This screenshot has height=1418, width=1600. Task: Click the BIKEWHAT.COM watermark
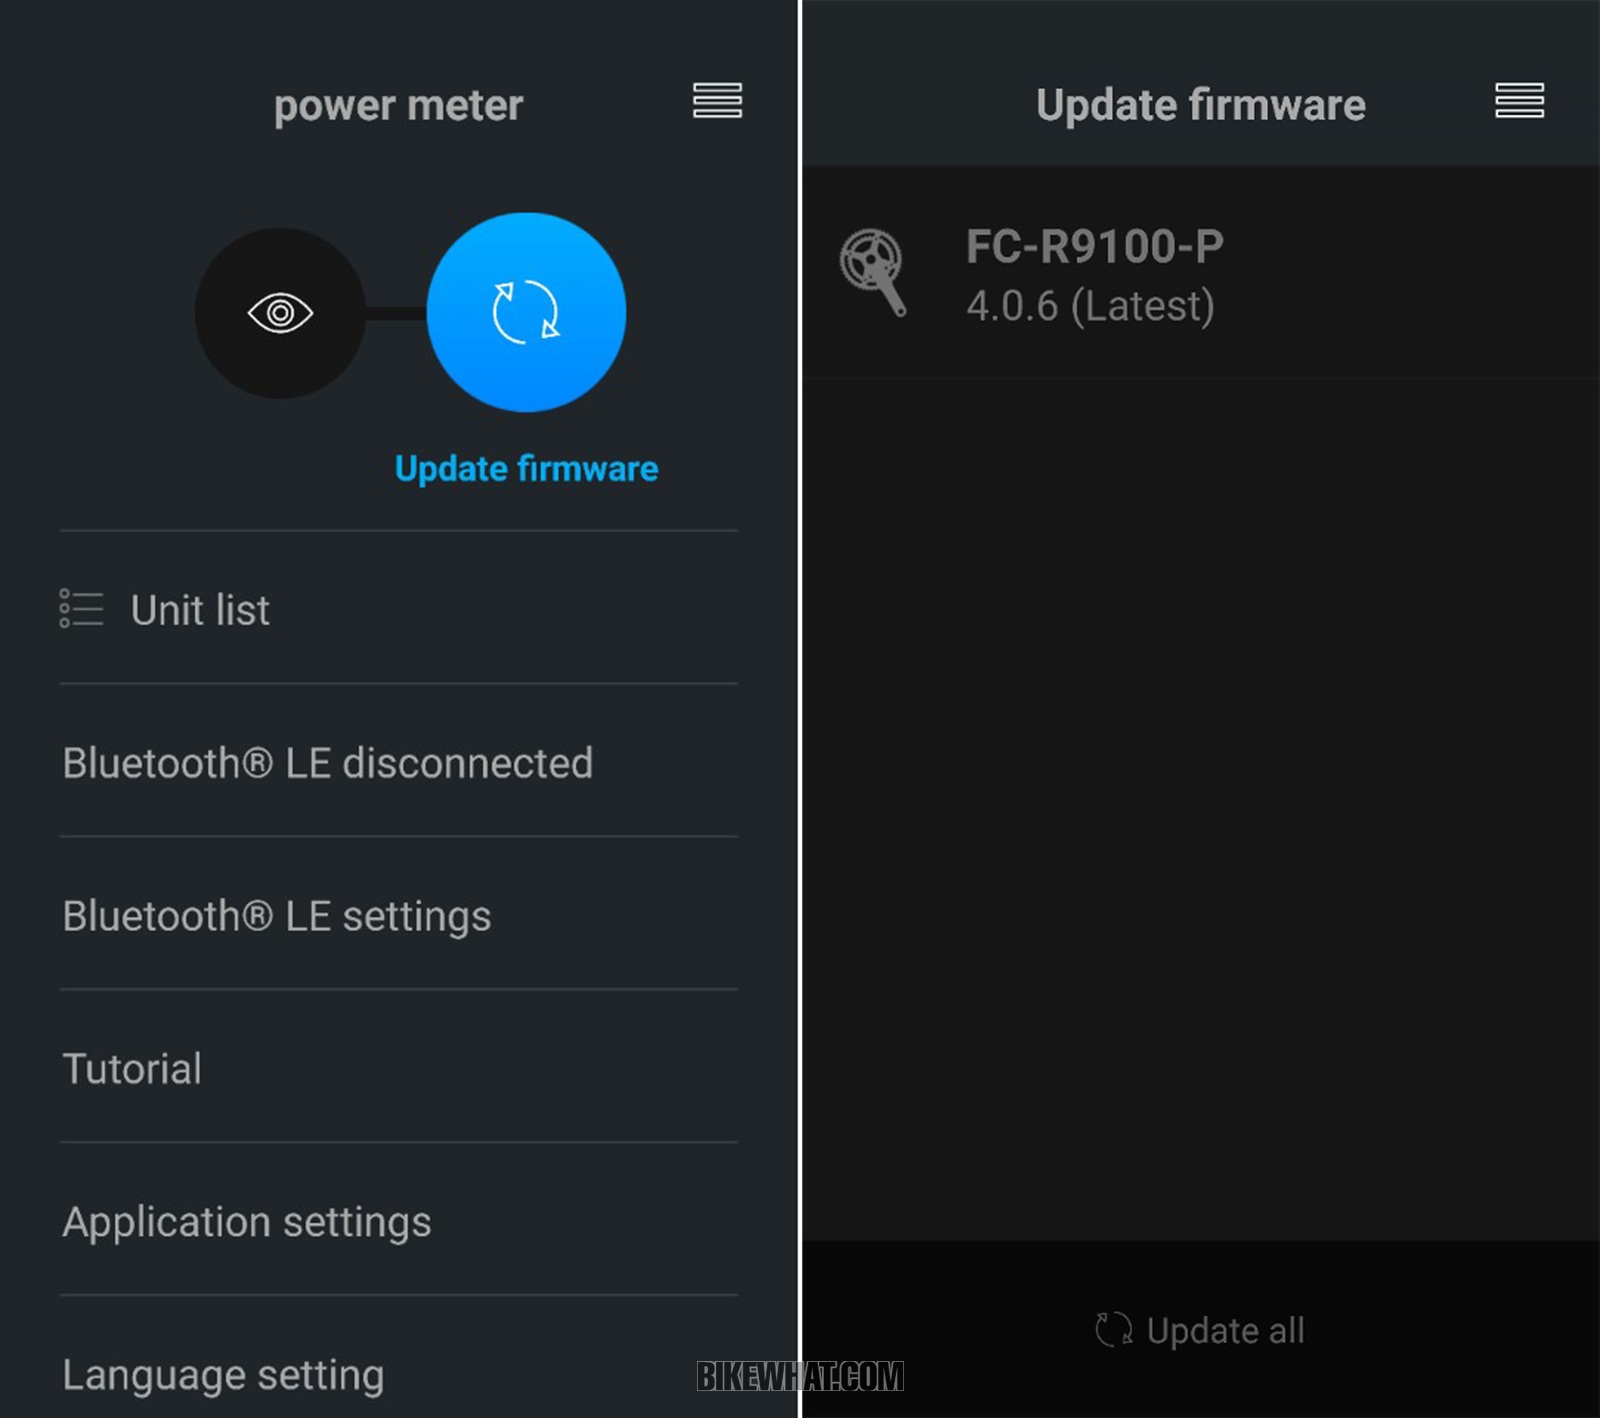800,1376
